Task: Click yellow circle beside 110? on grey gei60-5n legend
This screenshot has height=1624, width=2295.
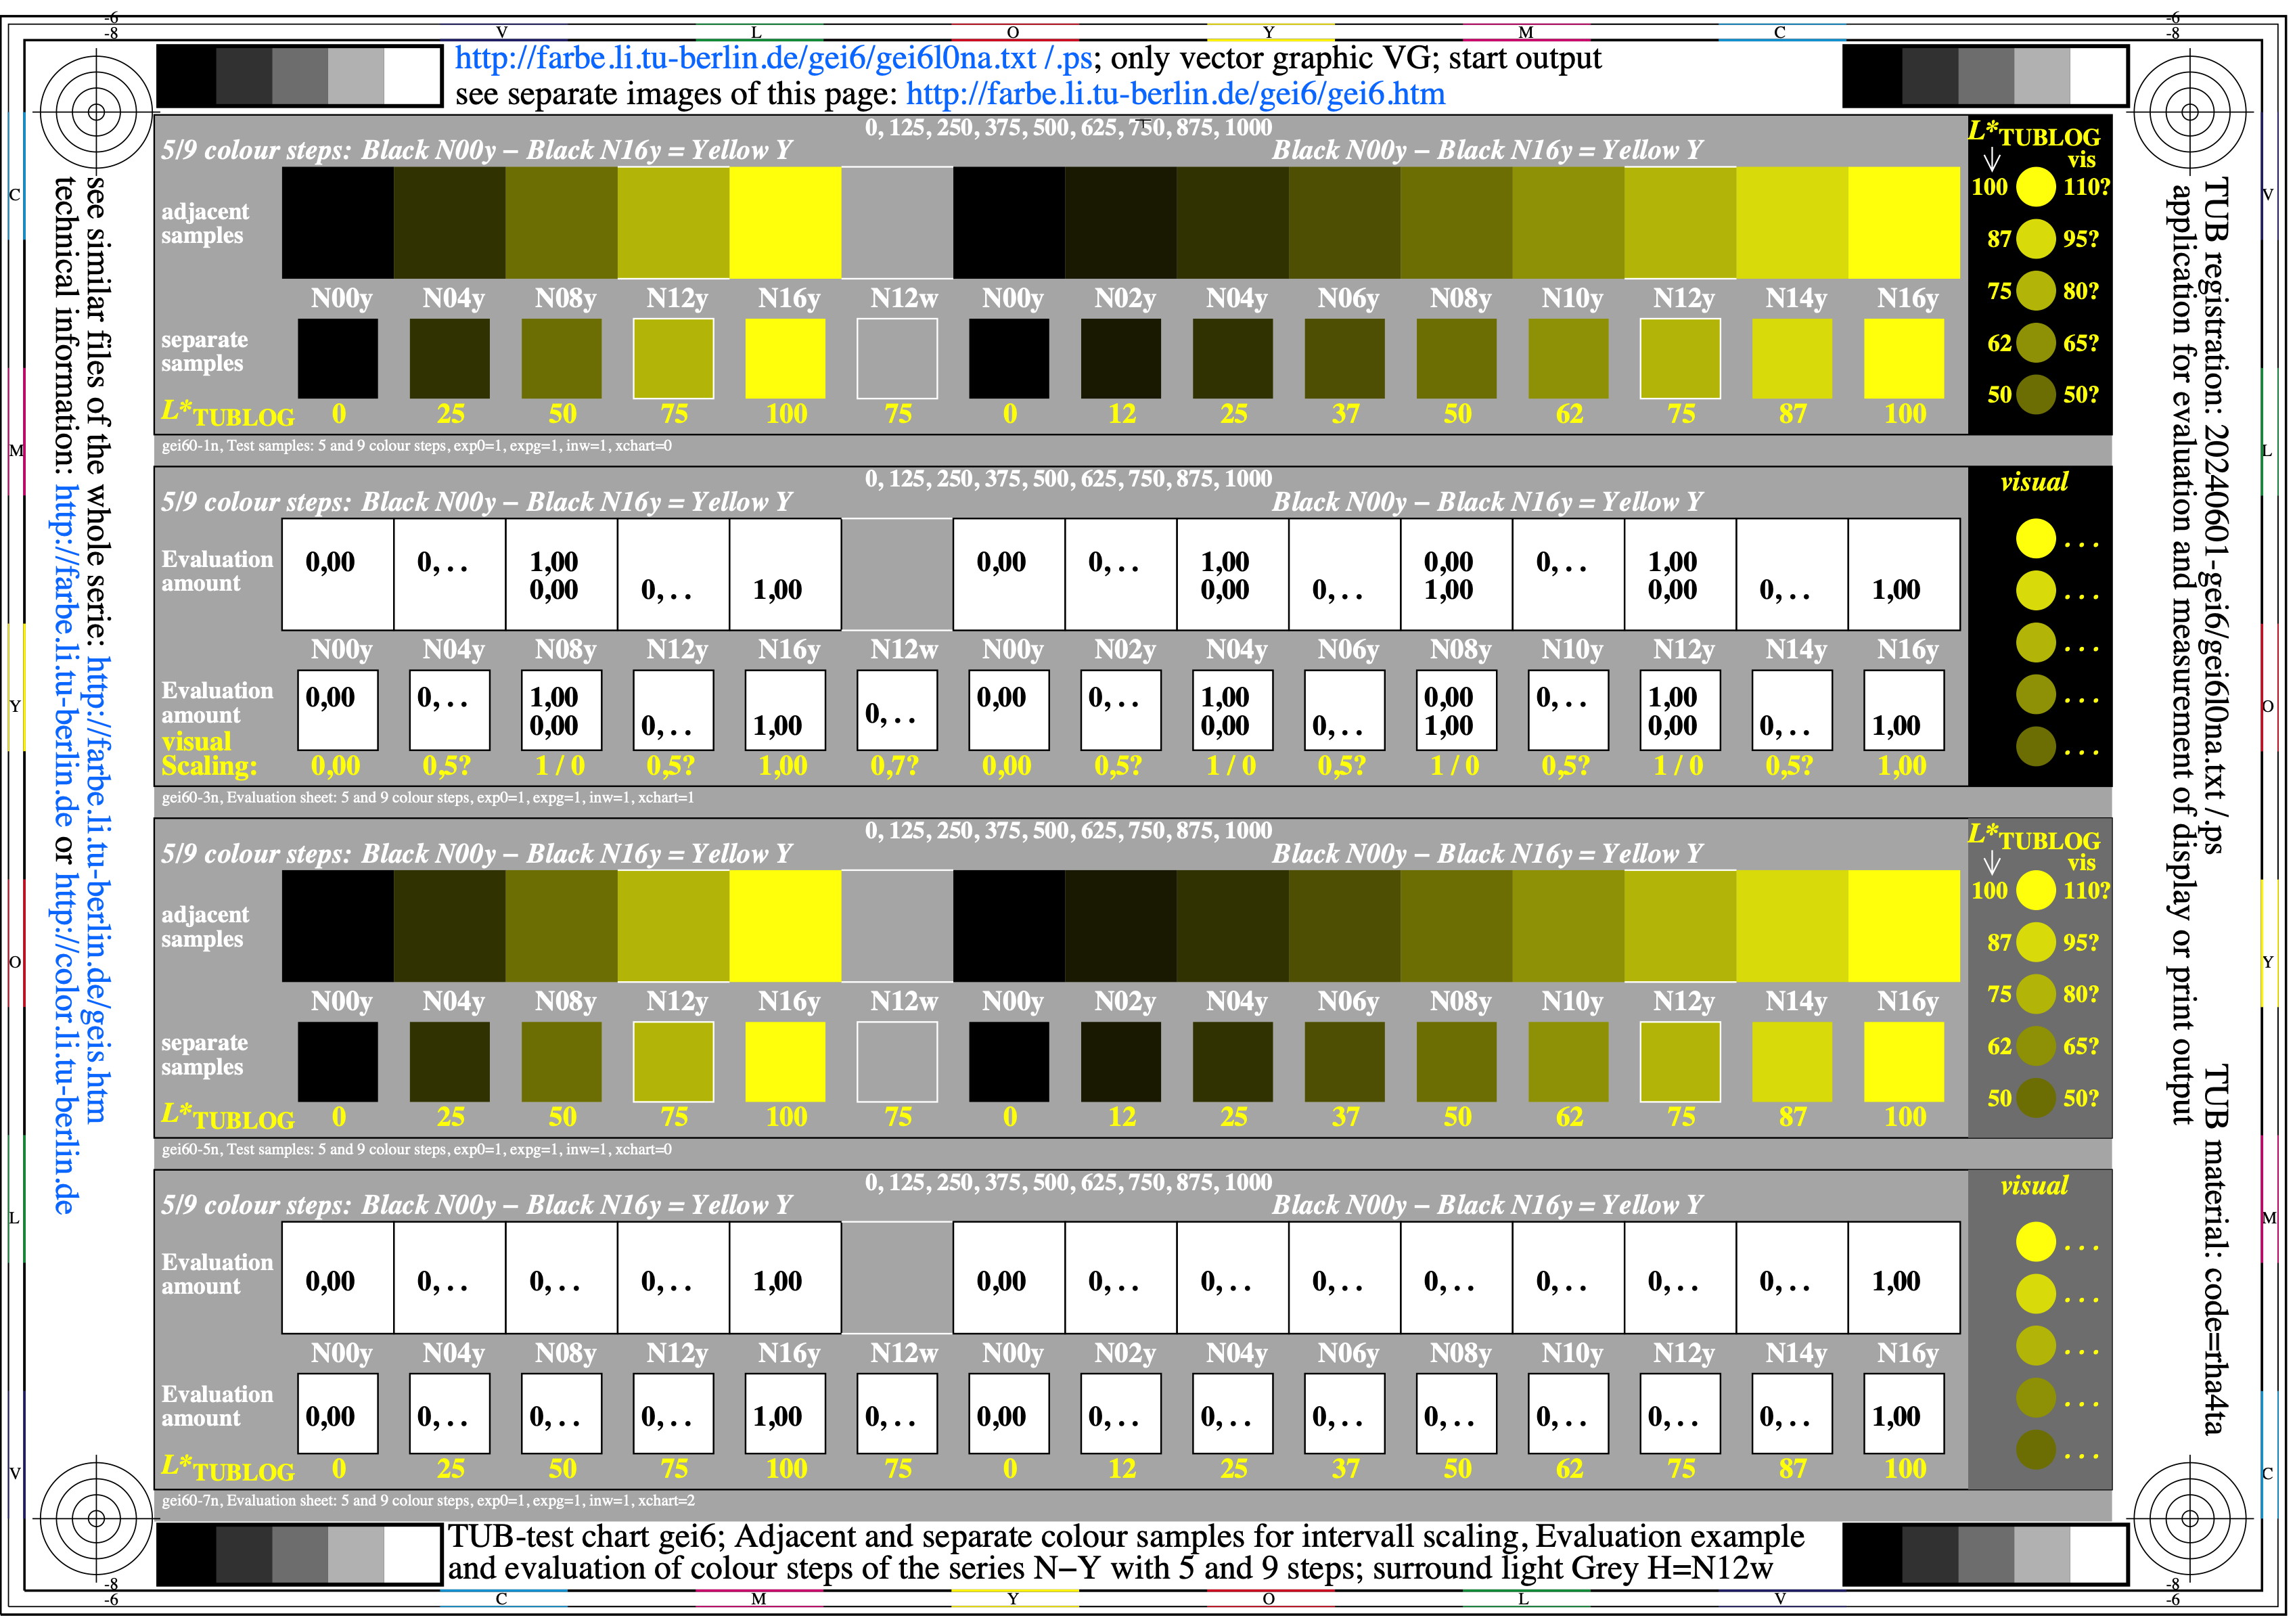Action: [2035, 890]
